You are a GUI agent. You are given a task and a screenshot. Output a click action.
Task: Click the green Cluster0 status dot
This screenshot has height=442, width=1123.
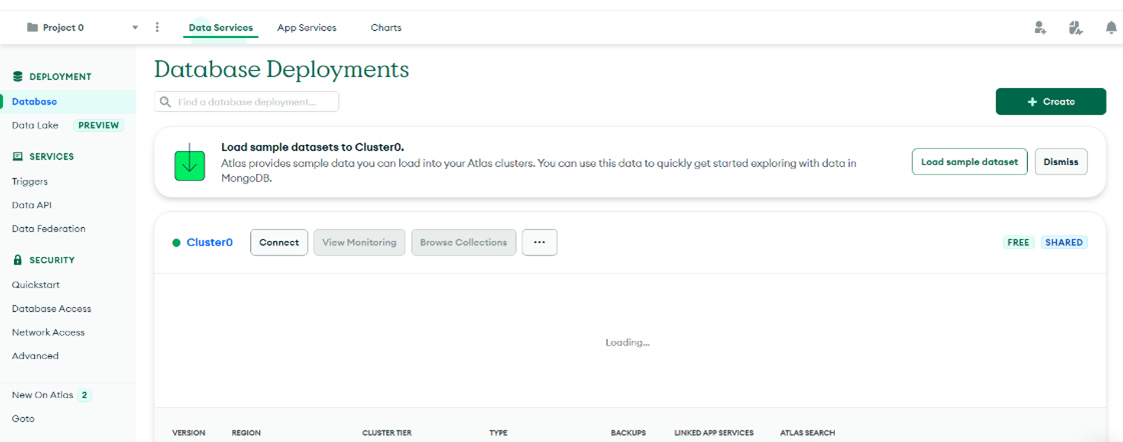coord(176,243)
